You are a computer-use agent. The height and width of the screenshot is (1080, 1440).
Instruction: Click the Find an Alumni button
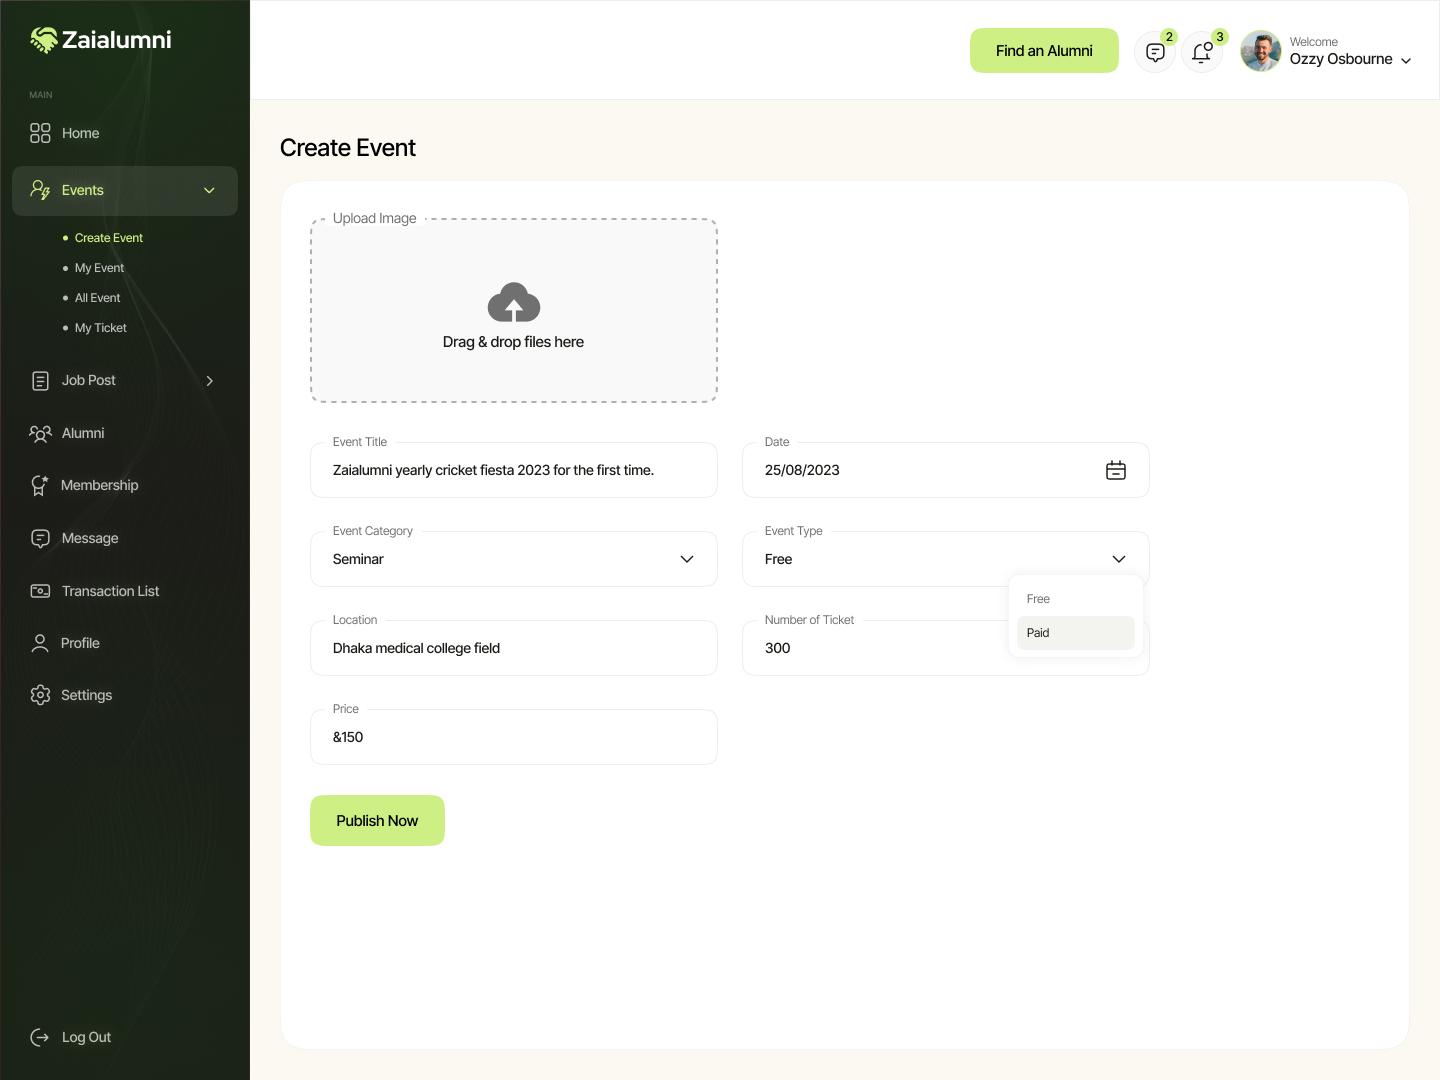pos(1044,50)
